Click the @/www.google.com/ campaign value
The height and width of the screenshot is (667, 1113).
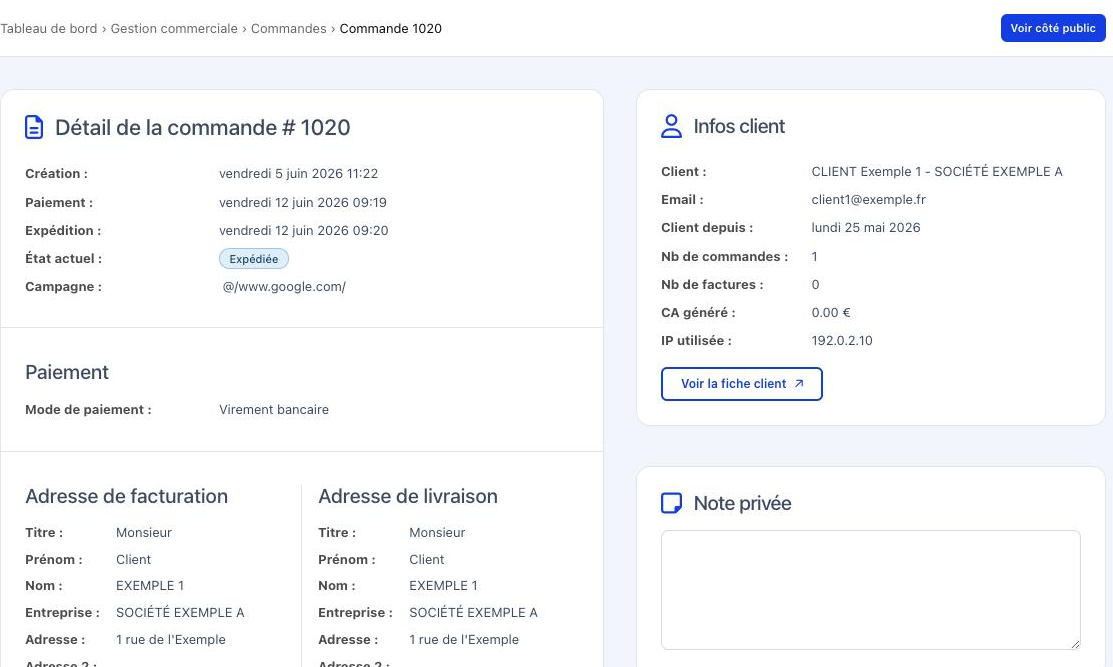click(x=284, y=287)
